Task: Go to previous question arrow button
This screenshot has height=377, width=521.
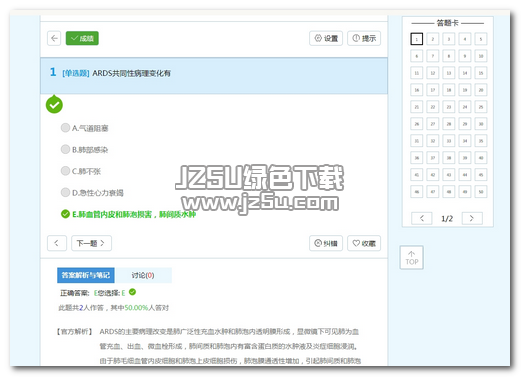Action: tap(57, 243)
